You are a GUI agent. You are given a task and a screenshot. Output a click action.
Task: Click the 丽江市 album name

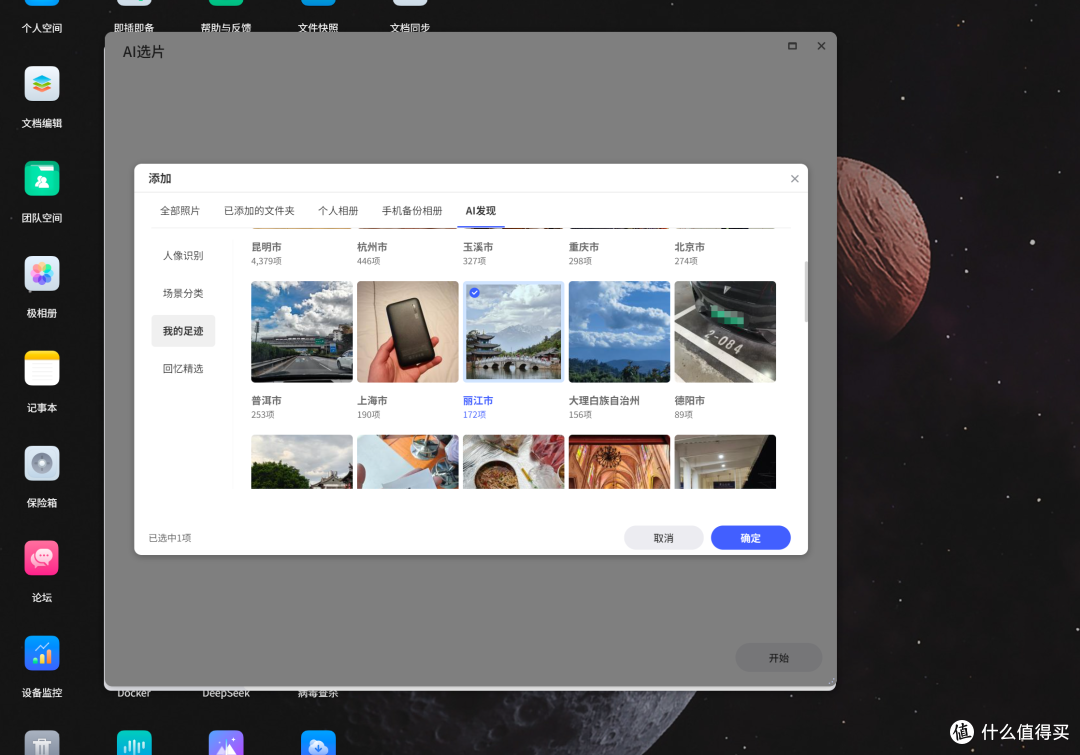478,401
